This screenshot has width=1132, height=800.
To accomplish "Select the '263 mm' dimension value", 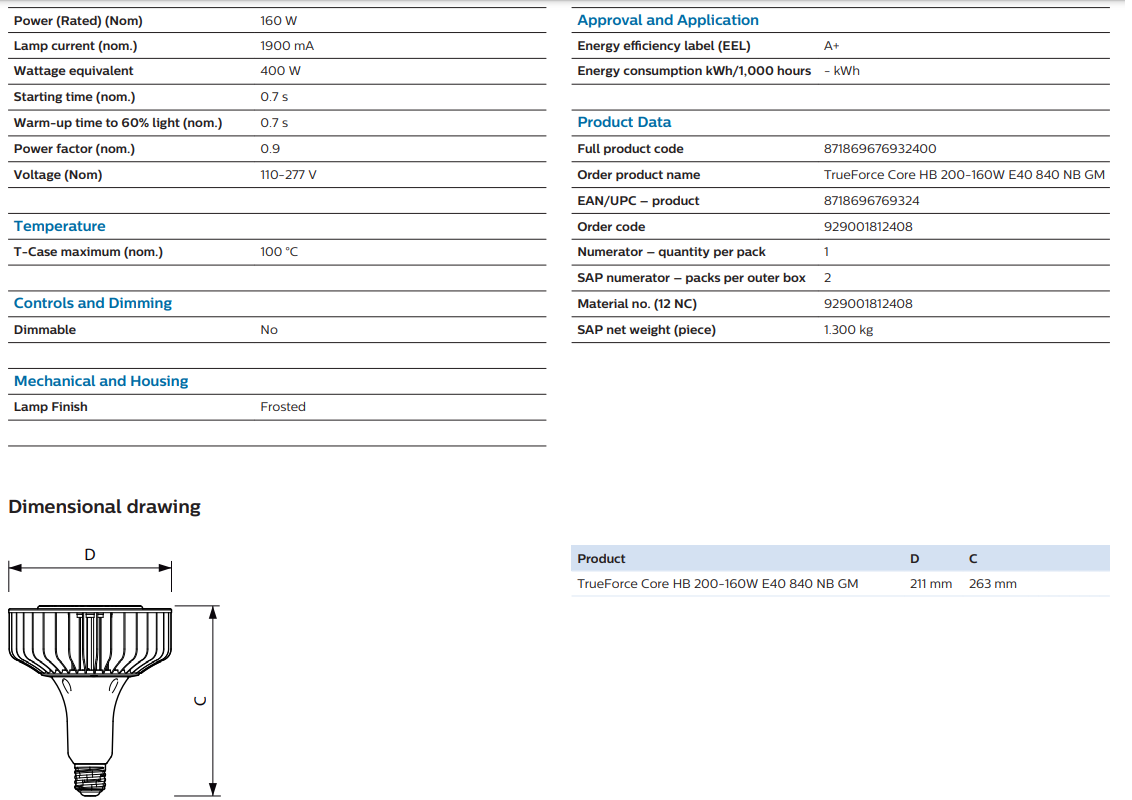I will [x=993, y=584].
